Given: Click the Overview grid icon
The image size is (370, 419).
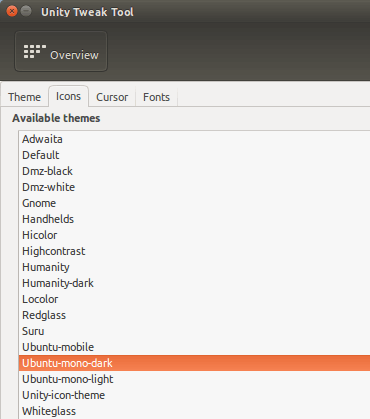Looking at the screenshot, I should tap(34, 52).
